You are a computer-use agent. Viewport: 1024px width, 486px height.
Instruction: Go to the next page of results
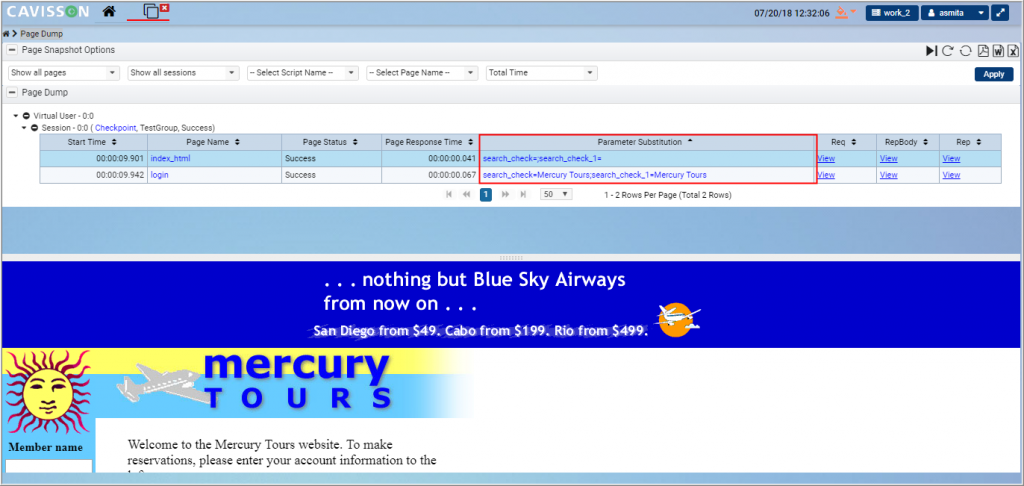tap(505, 195)
